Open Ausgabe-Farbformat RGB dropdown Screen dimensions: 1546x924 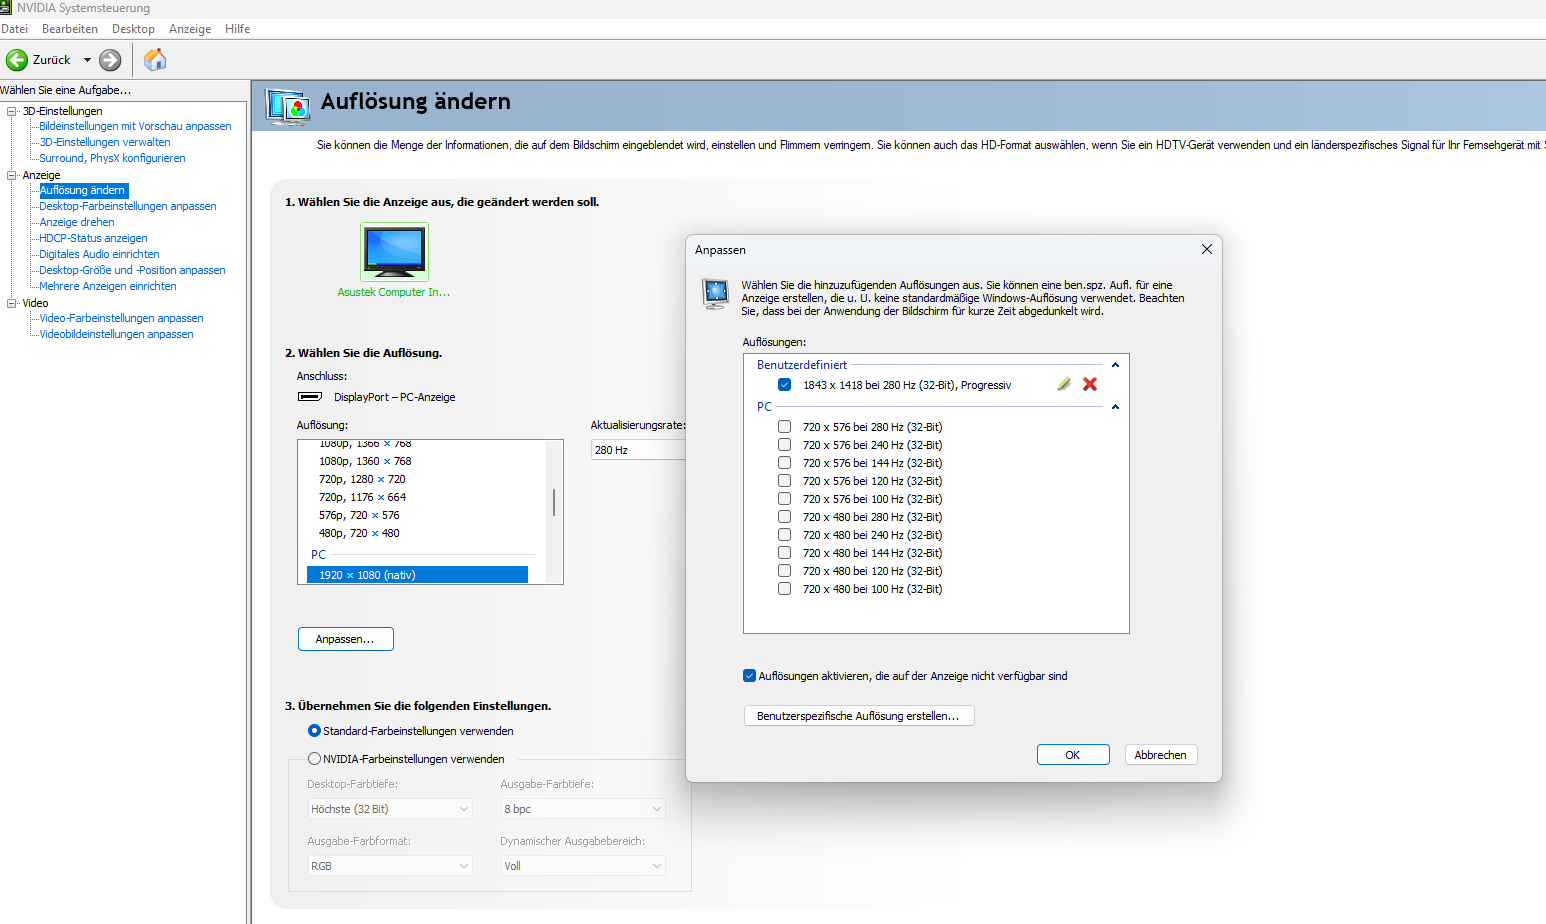click(x=389, y=866)
